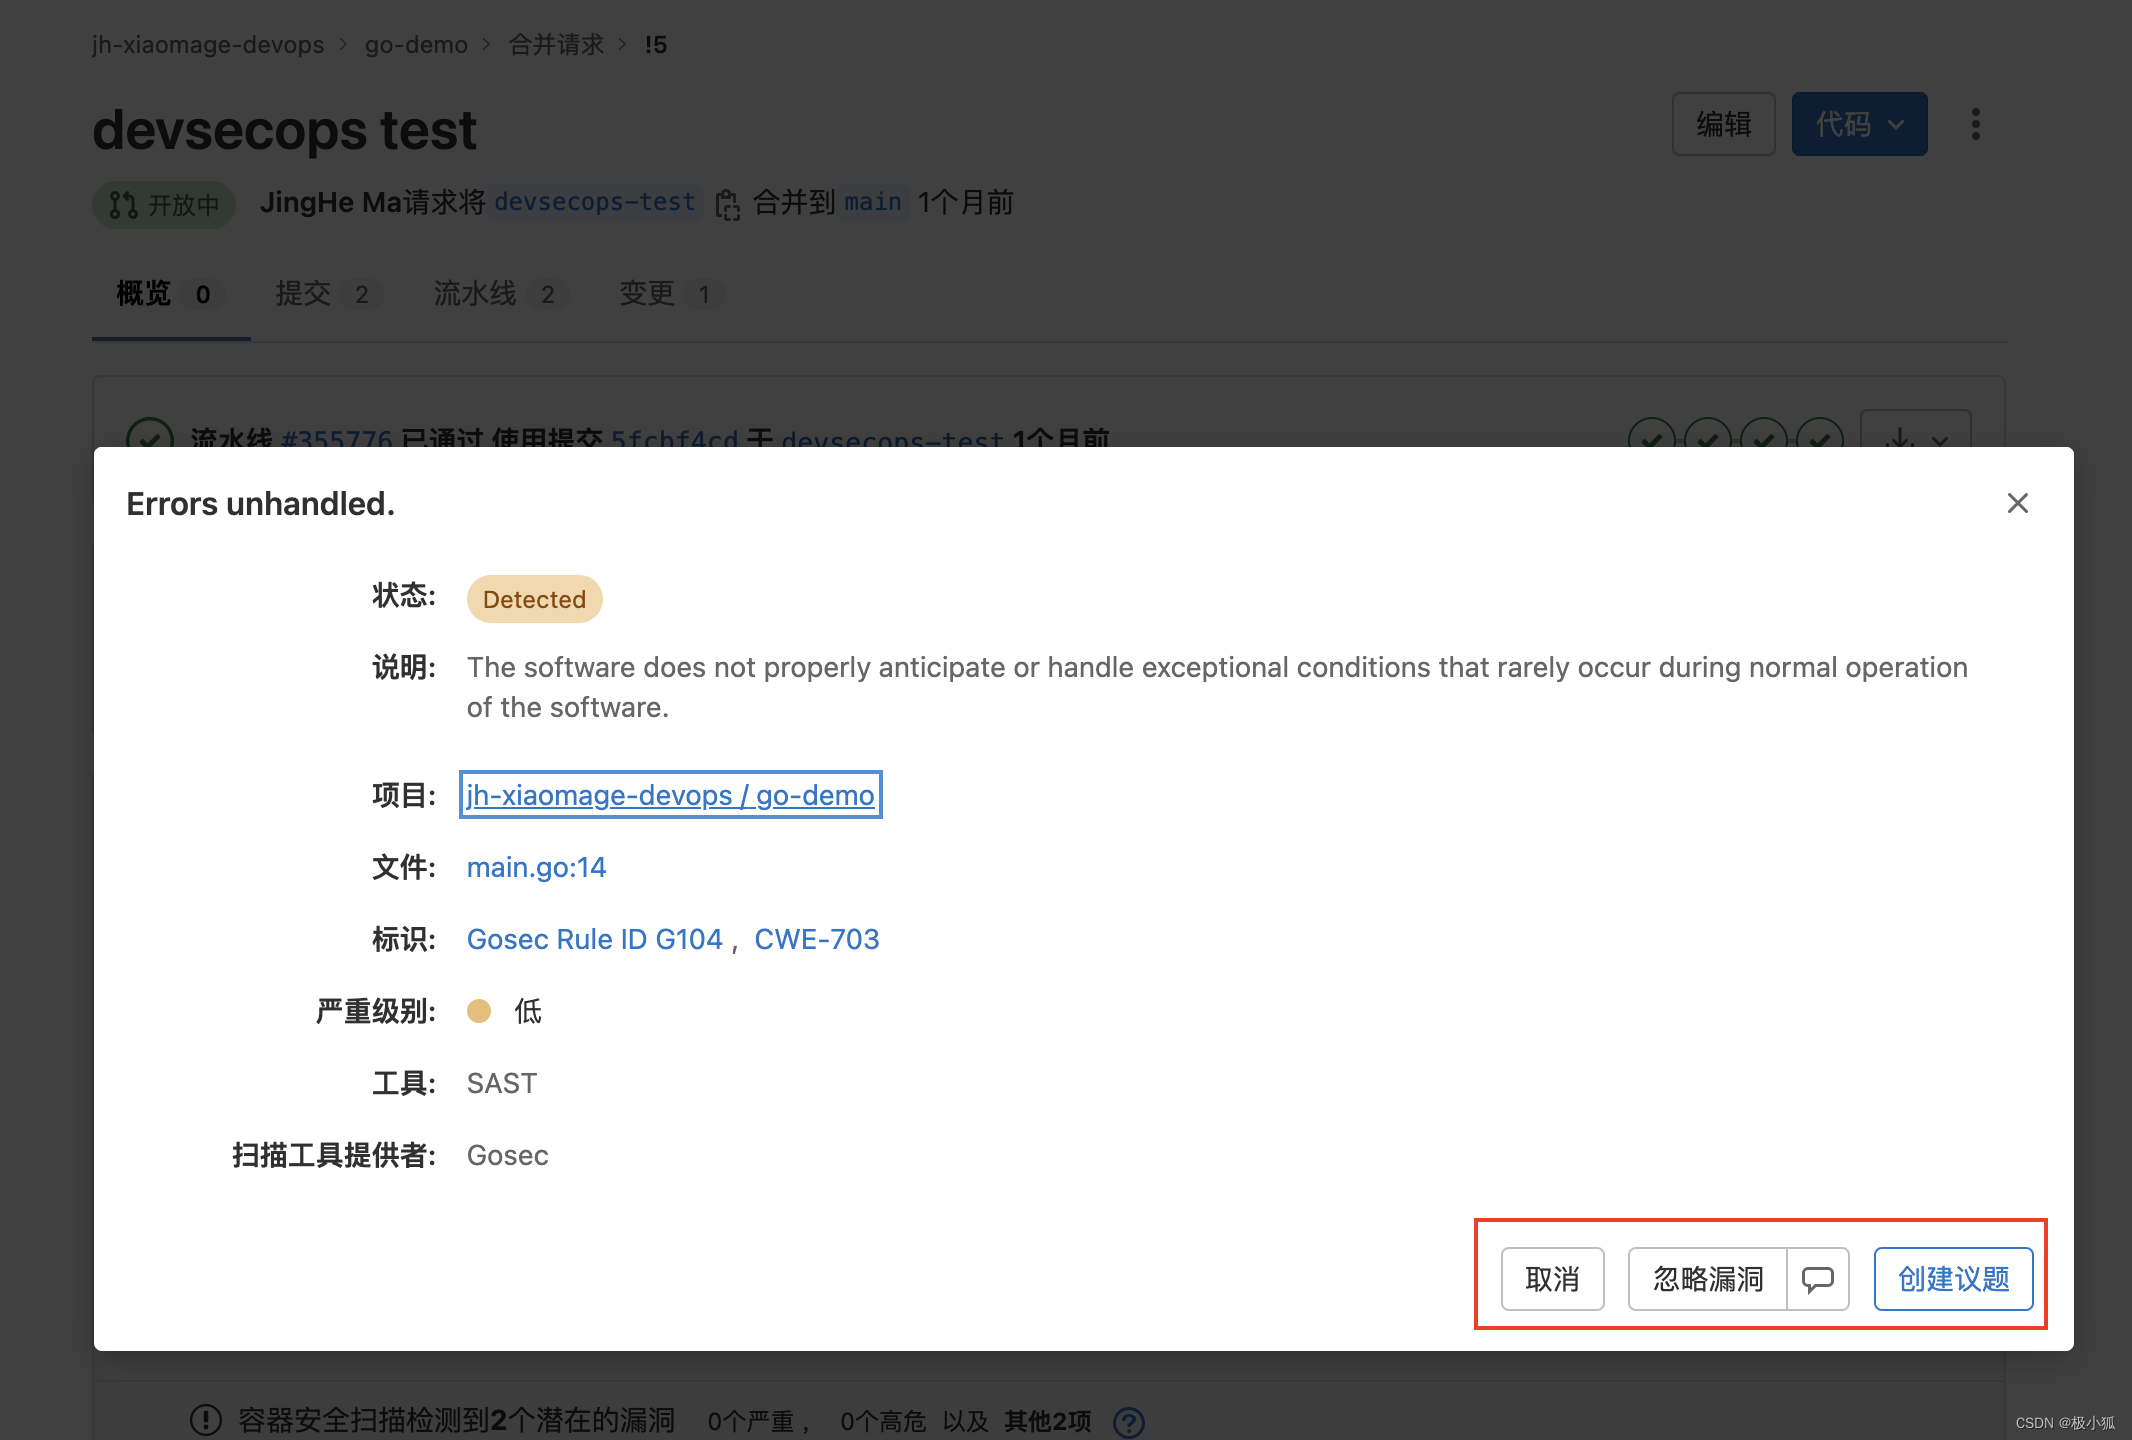Click the first pipeline stage check icon

coord(1652,436)
